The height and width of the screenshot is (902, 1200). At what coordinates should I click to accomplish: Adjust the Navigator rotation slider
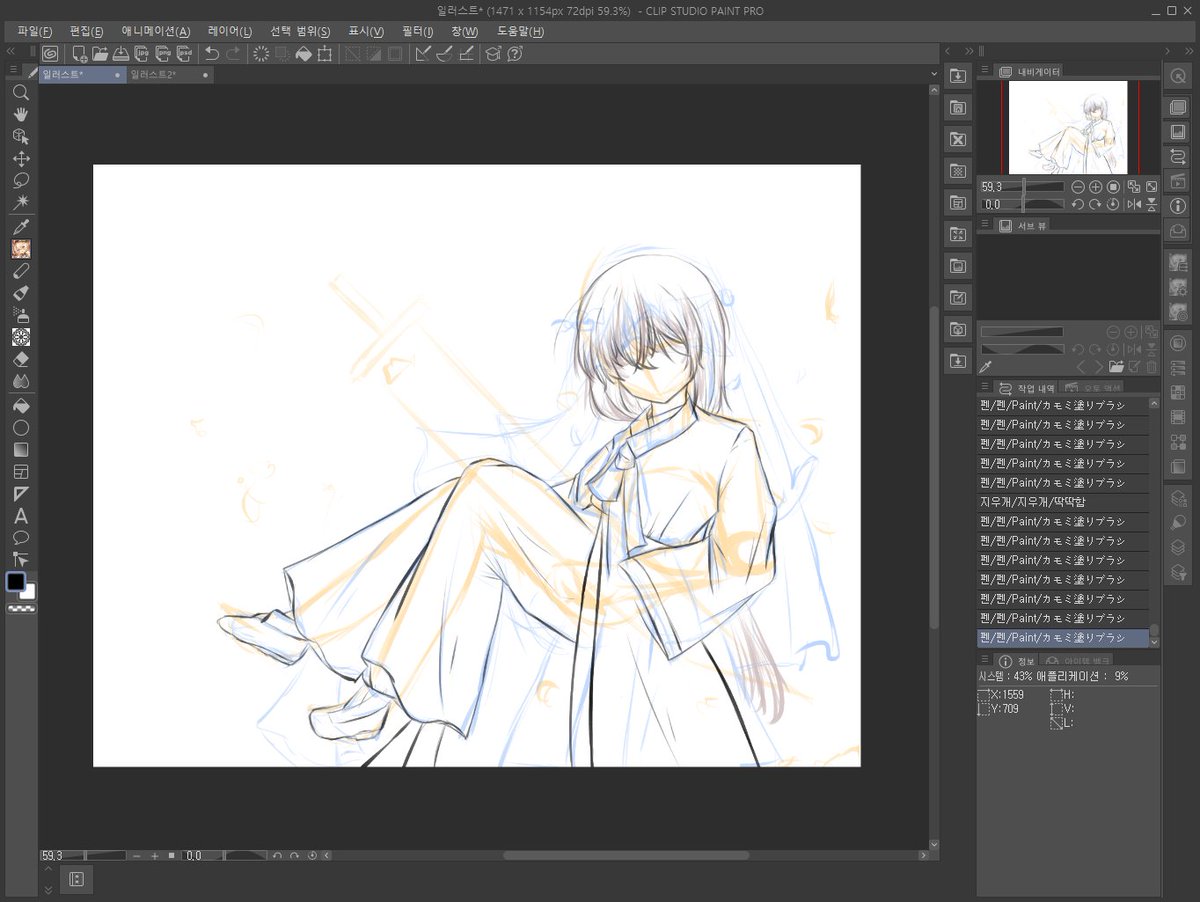pos(1023,204)
